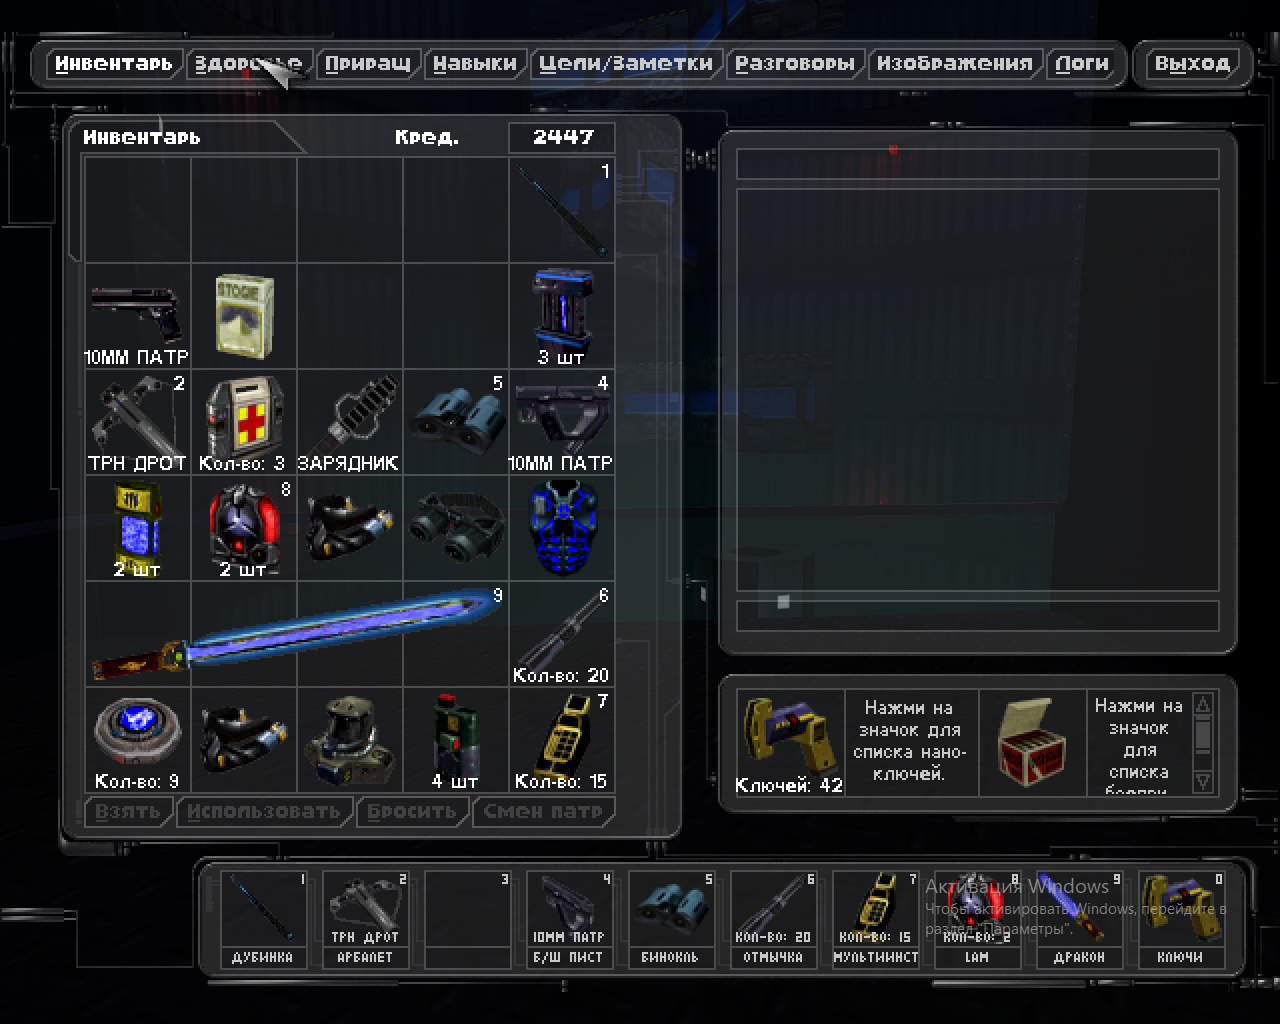
Task: Open the Изображения tab
Action: pyautogui.click(x=955, y=64)
